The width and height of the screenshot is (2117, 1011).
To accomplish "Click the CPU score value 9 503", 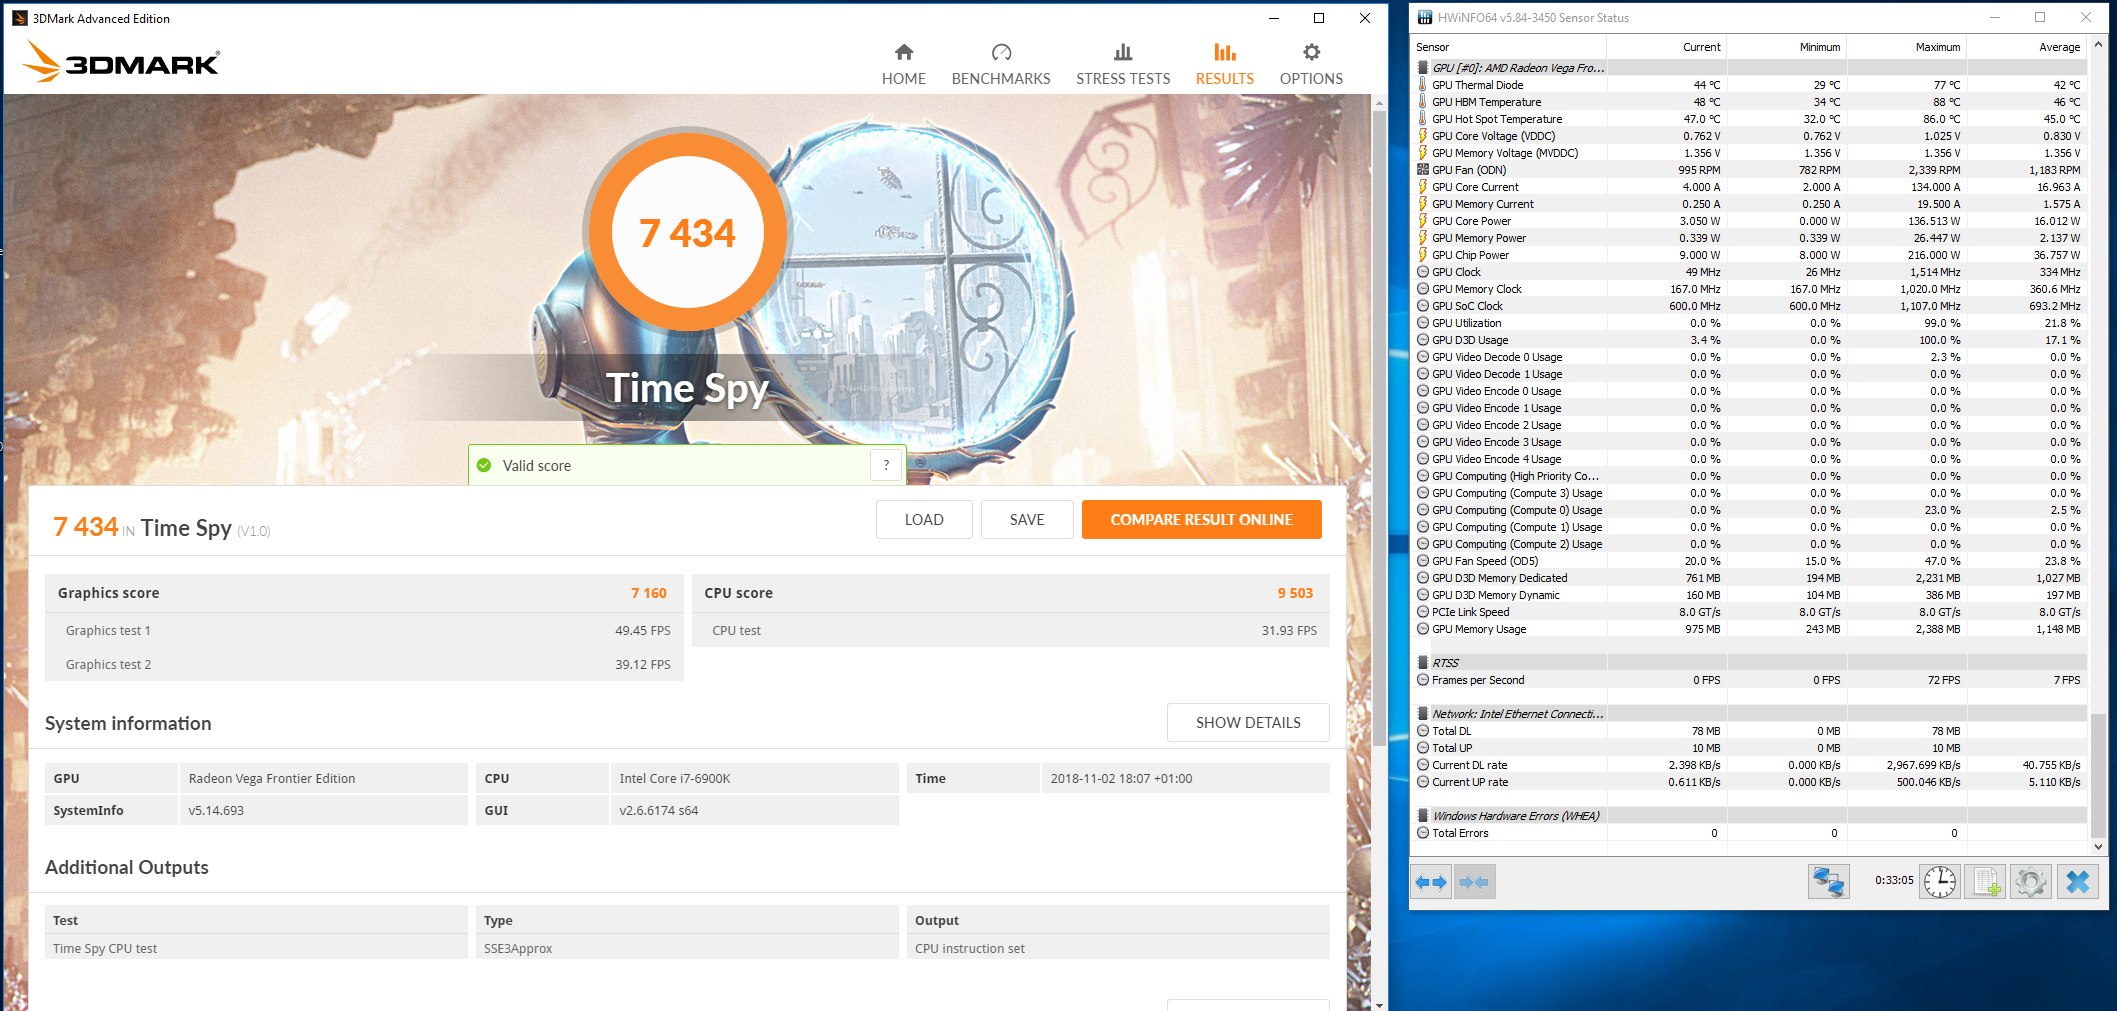I will point(1295,593).
